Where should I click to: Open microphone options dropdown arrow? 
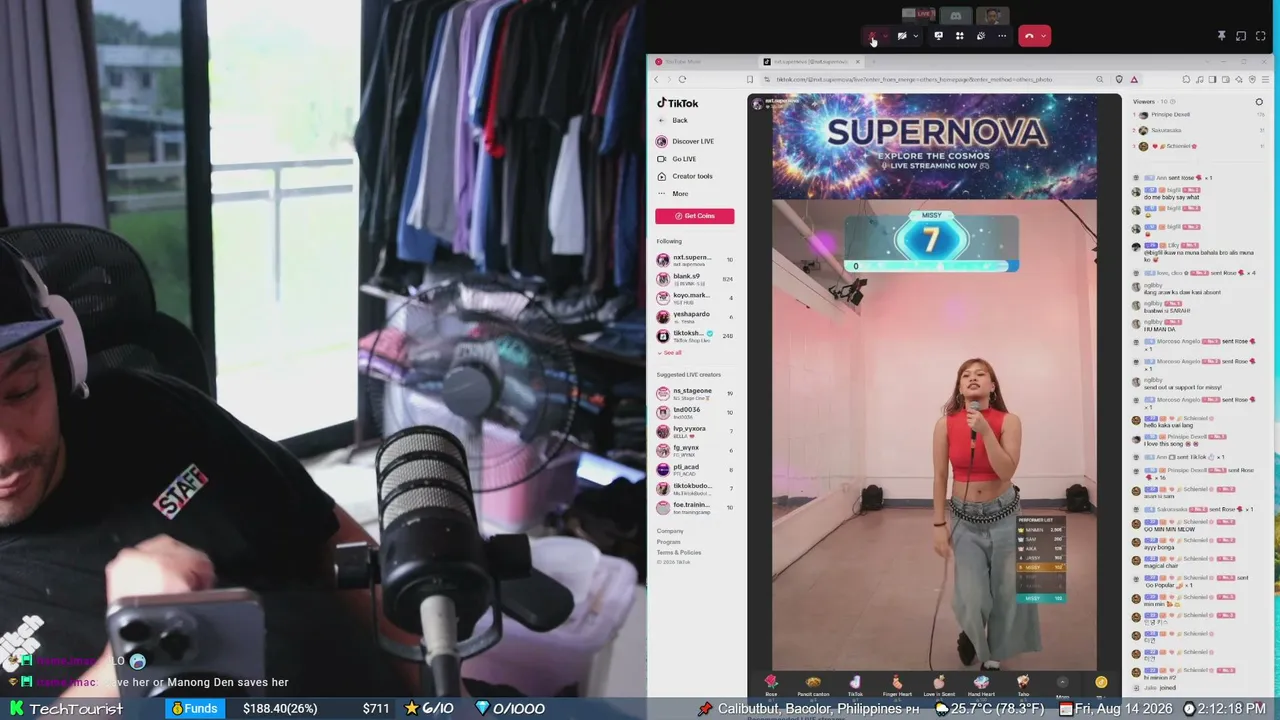[885, 36]
